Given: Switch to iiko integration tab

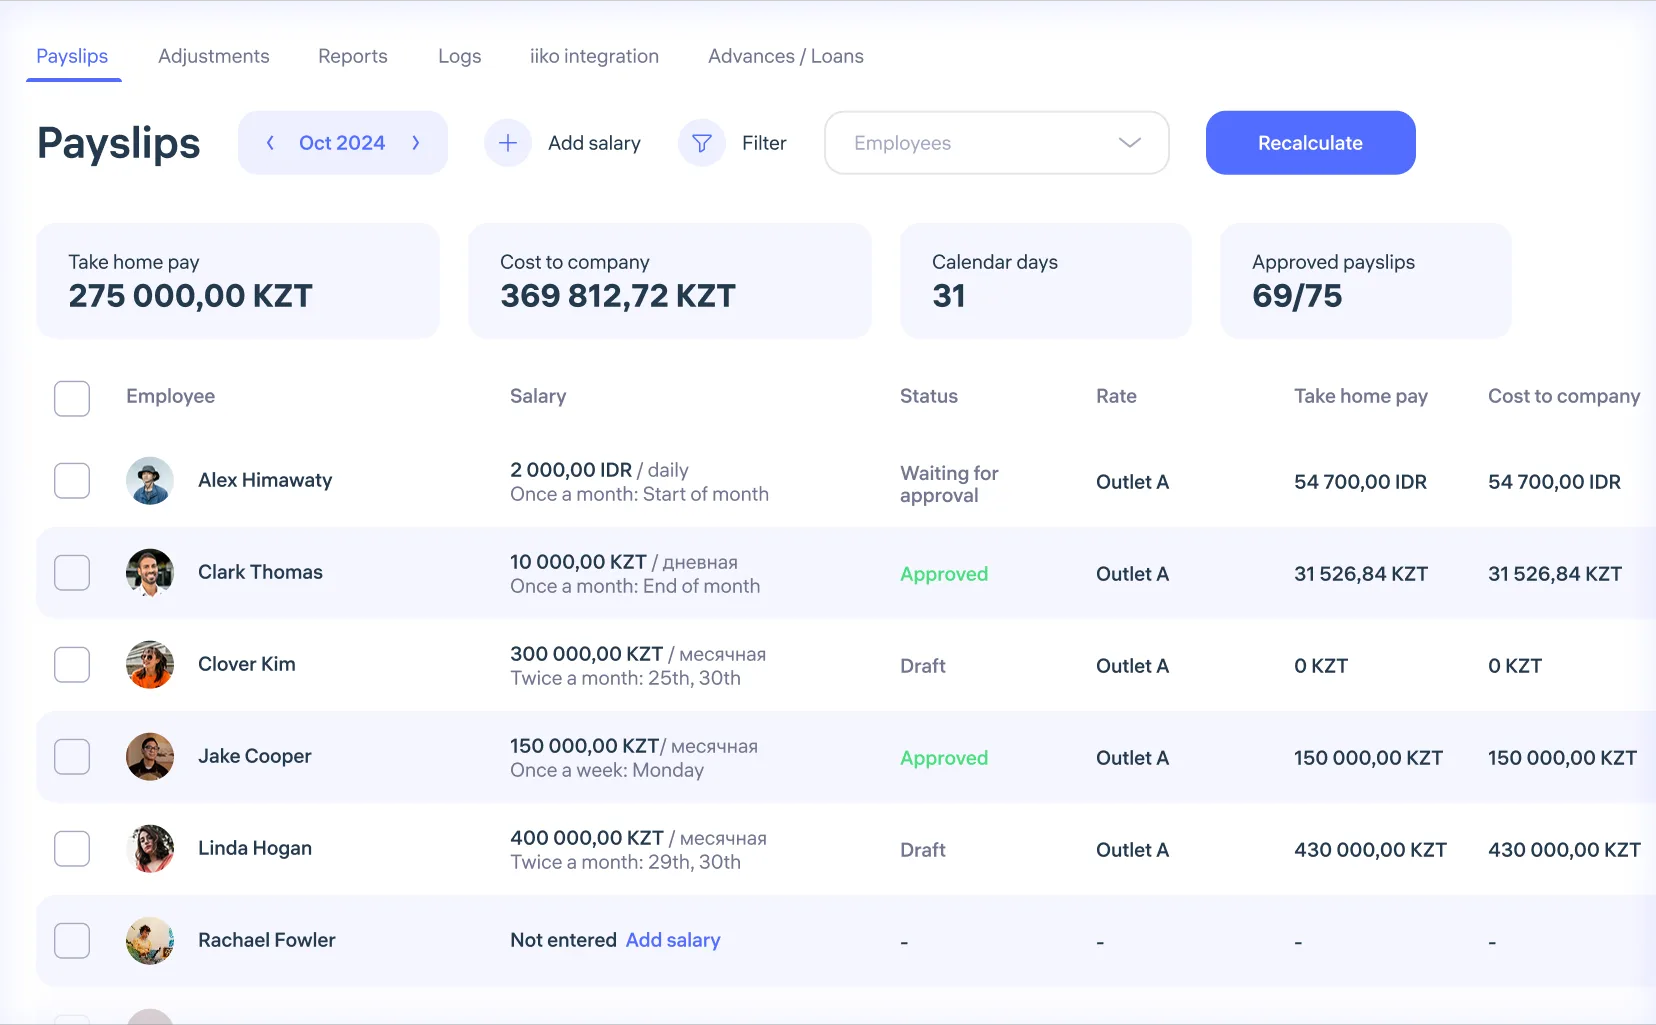Looking at the screenshot, I should [594, 56].
